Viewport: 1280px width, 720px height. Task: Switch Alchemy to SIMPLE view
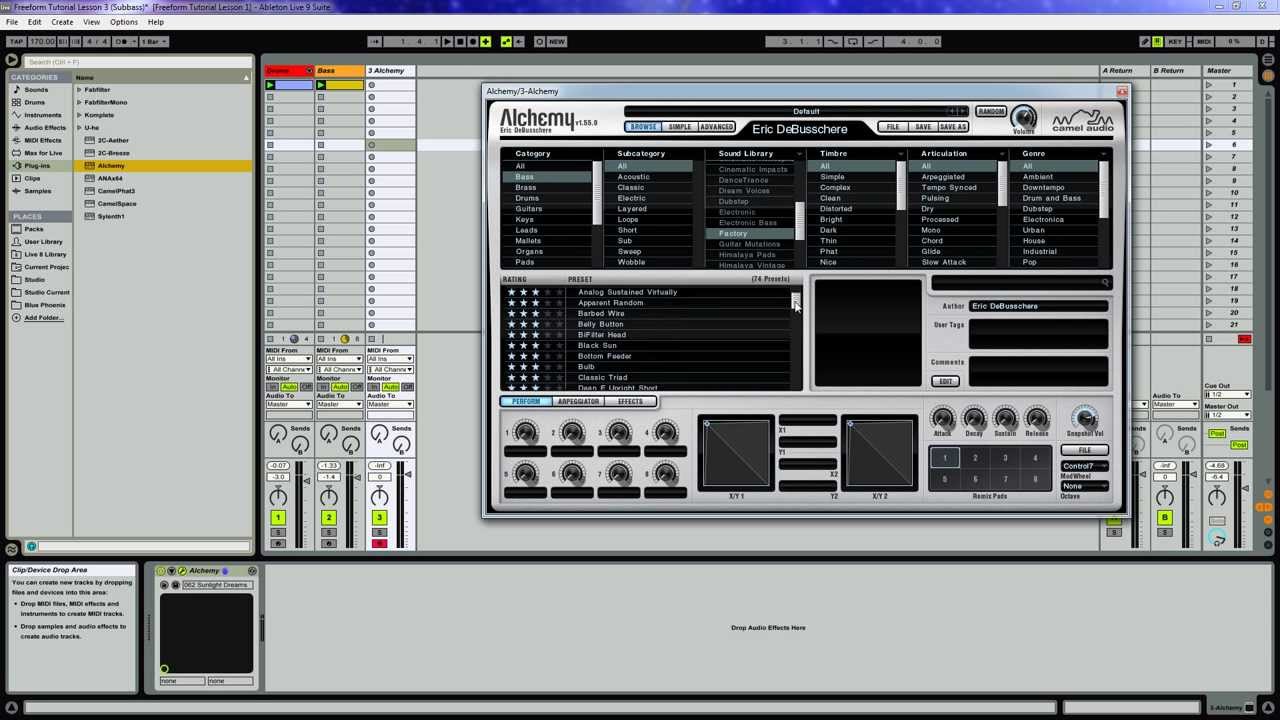(680, 127)
